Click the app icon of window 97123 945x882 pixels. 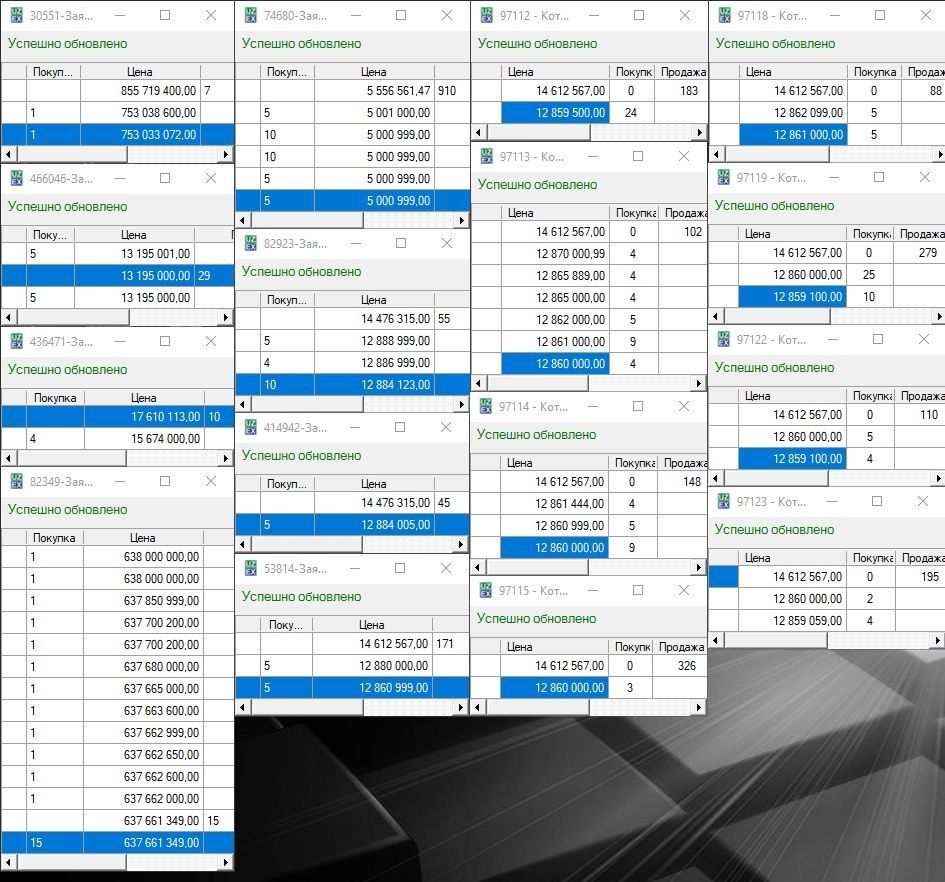pos(723,501)
